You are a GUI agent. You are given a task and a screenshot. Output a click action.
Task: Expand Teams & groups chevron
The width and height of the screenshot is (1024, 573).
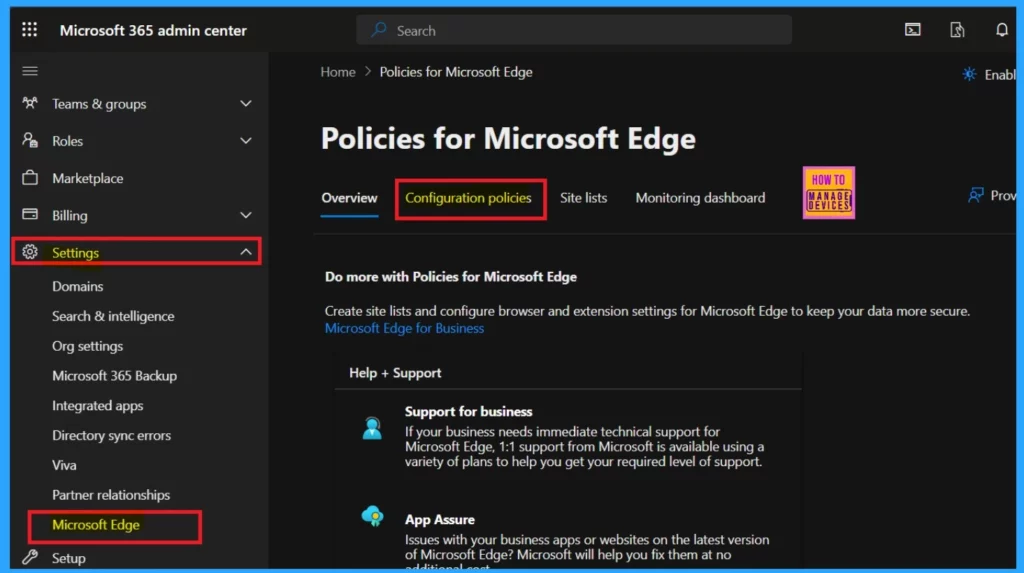pyautogui.click(x=246, y=103)
